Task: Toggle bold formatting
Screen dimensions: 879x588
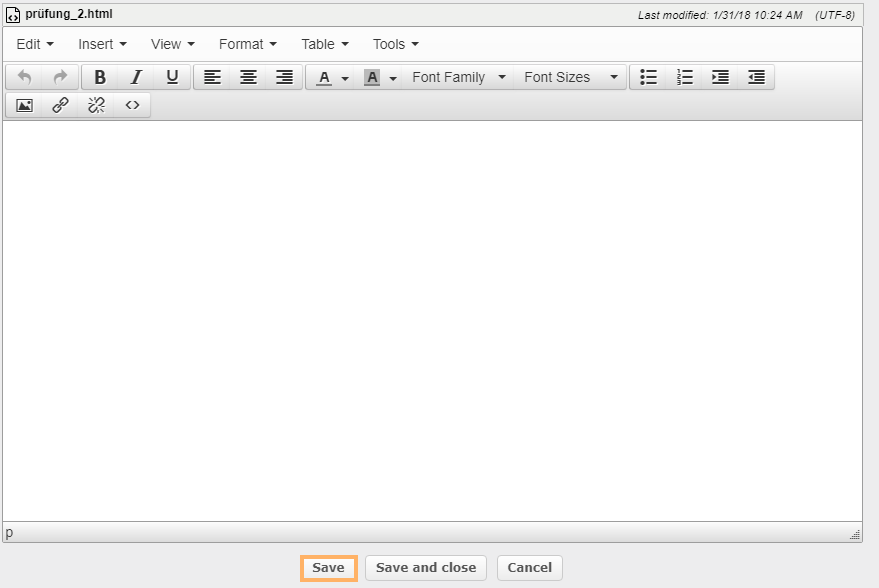Action: pos(100,77)
